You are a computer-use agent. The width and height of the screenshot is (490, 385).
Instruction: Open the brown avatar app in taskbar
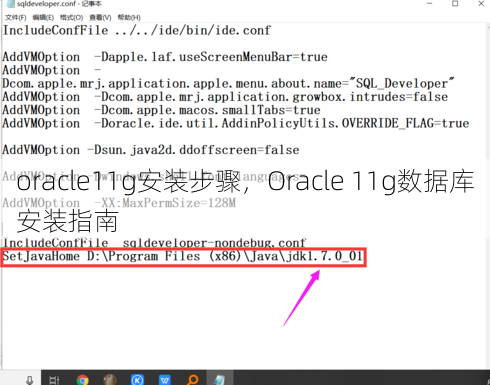[110, 380]
